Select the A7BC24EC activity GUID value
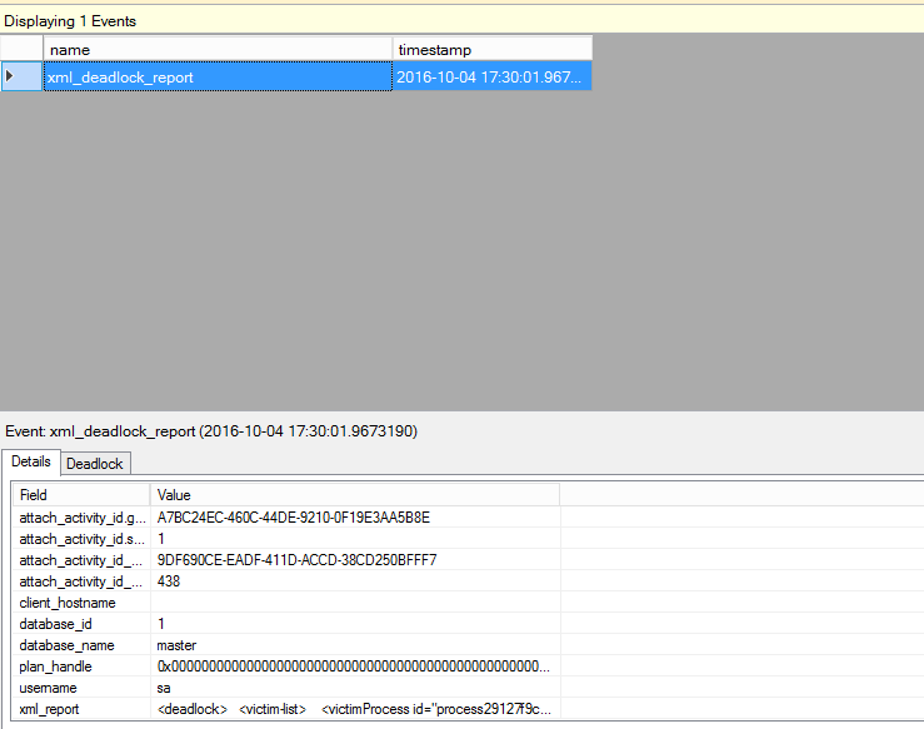 pyautogui.click(x=294, y=517)
